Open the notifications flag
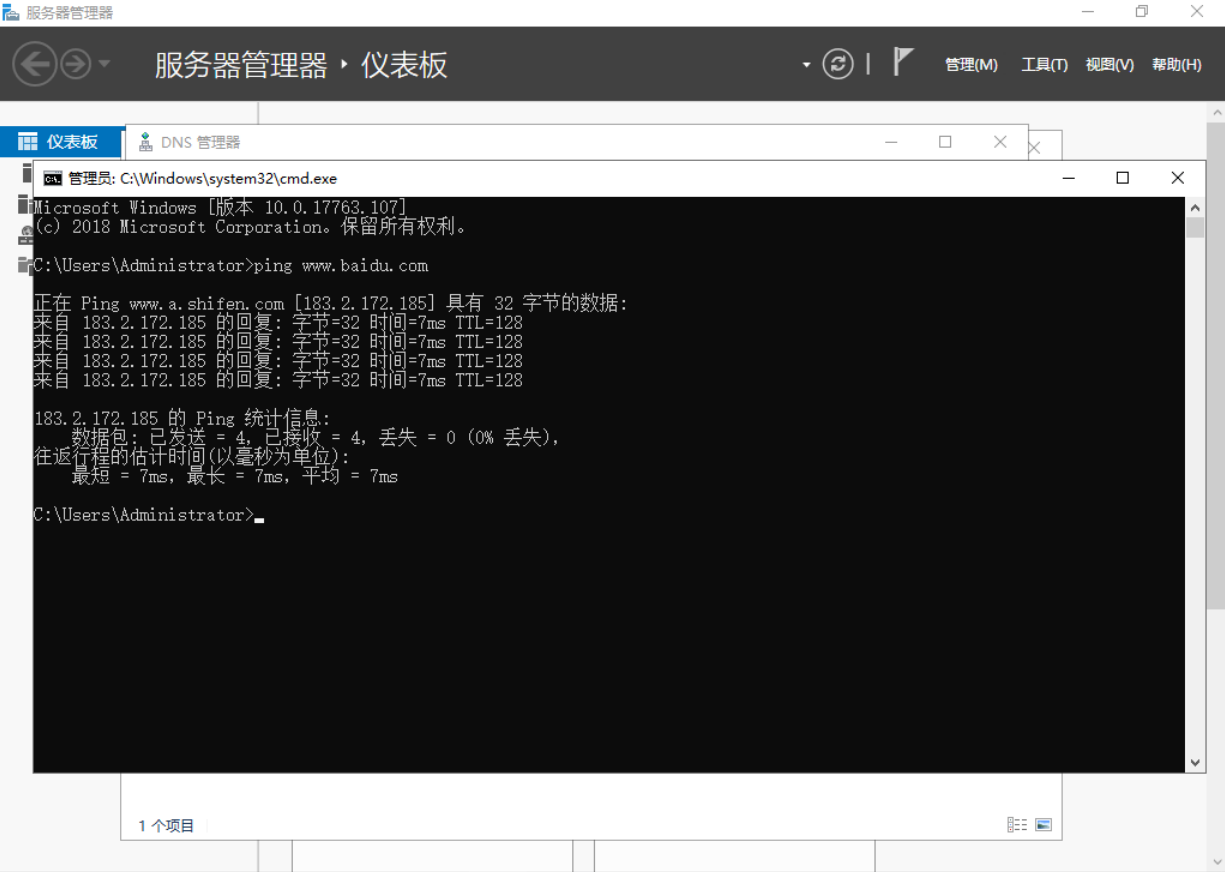The width and height of the screenshot is (1225, 872). coord(901,60)
